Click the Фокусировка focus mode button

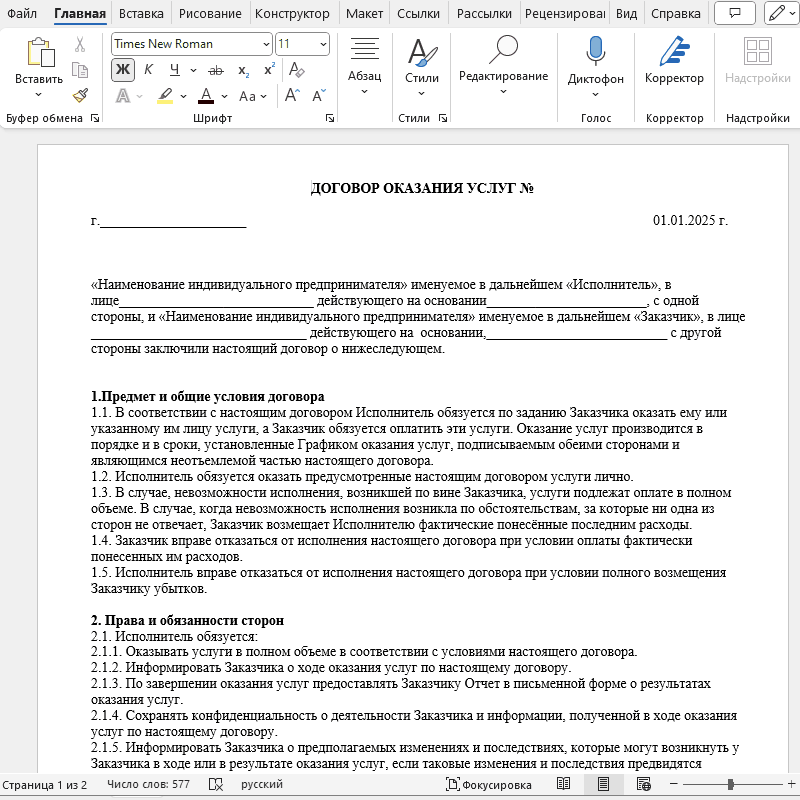coord(489,785)
